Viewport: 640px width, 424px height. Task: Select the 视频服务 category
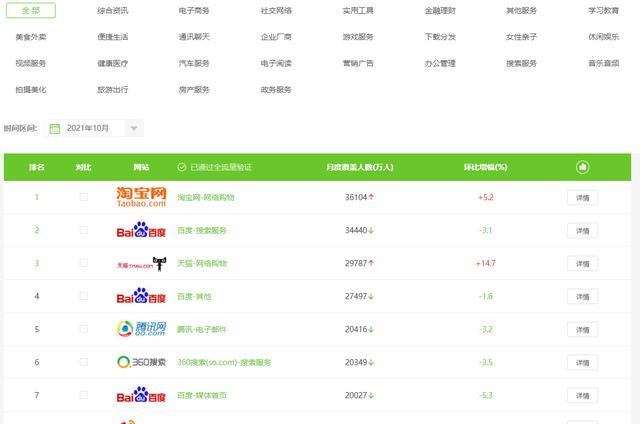tap(31, 63)
